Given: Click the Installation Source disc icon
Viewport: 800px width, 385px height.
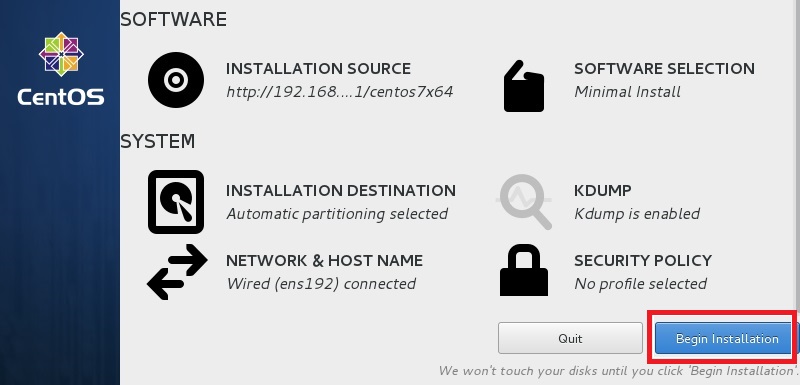Looking at the screenshot, I should click(176, 80).
